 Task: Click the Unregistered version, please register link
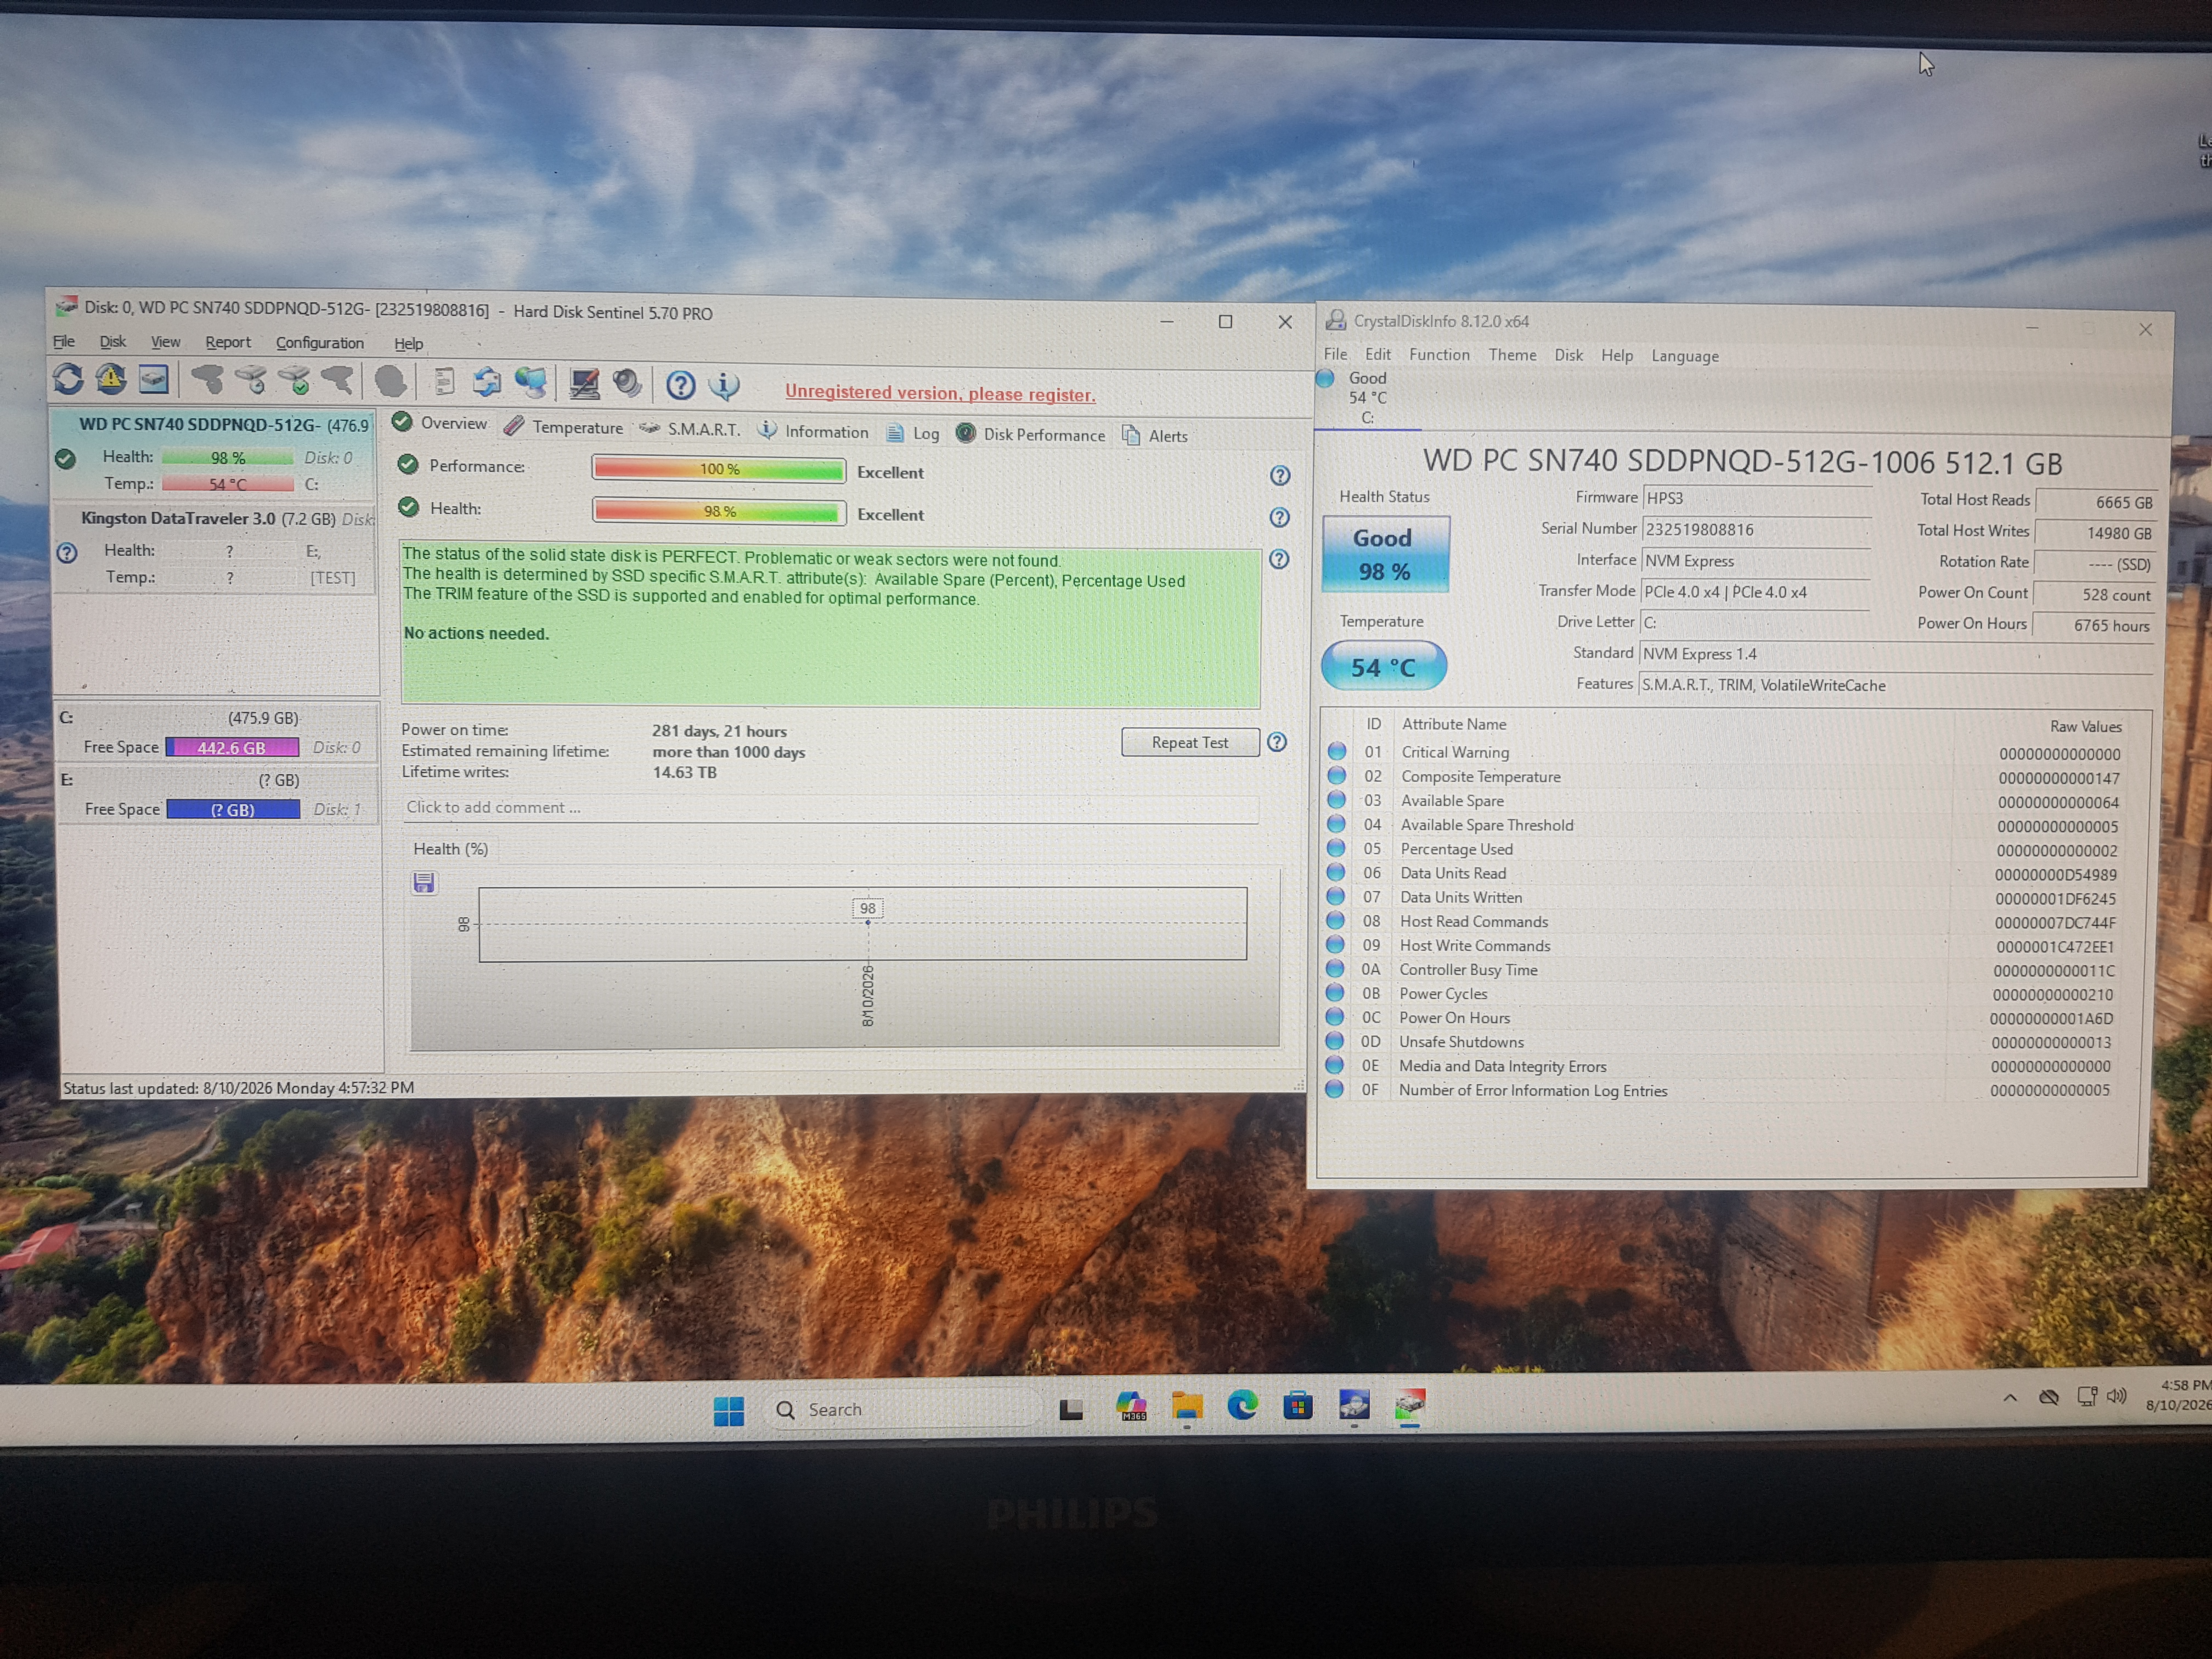(x=940, y=393)
